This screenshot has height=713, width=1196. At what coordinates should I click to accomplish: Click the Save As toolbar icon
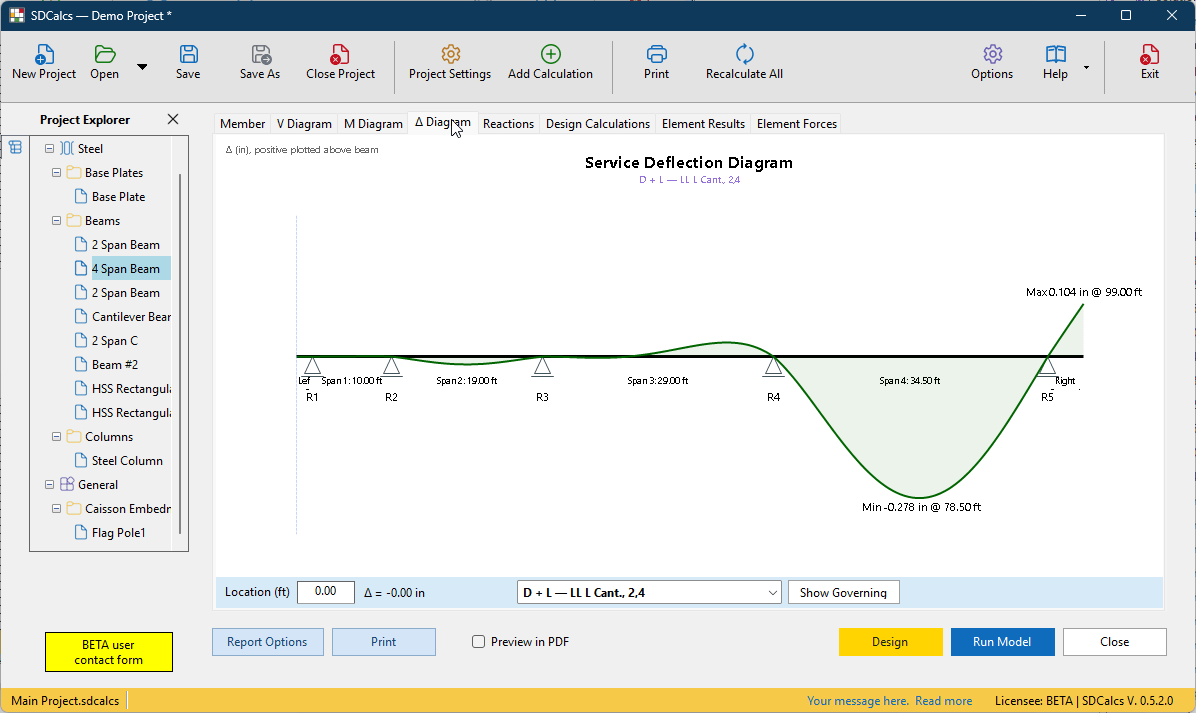261,55
